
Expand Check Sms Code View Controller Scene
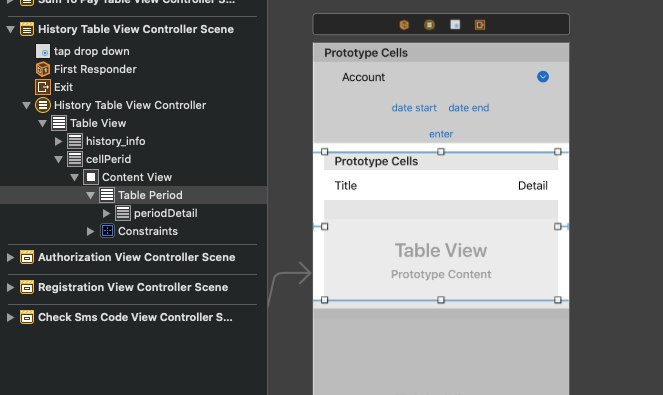pyautogui.click(x=11, y=317)
